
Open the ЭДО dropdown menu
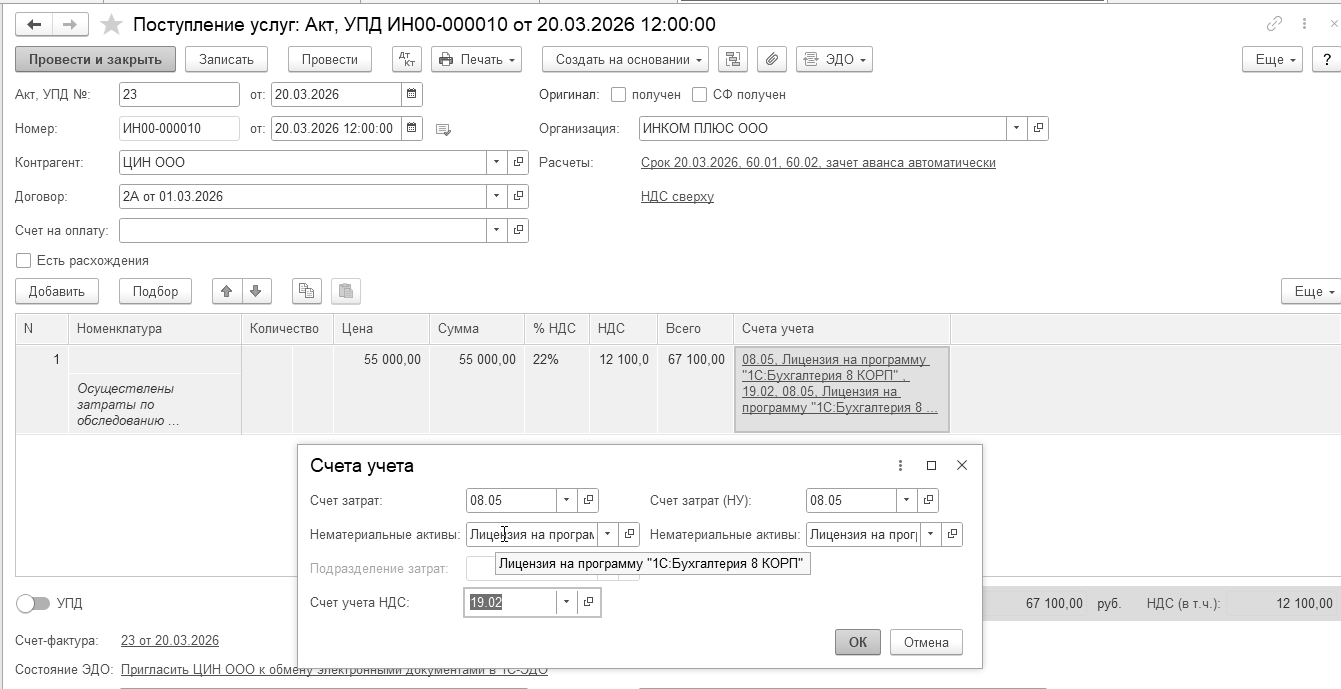click(834, 59)
